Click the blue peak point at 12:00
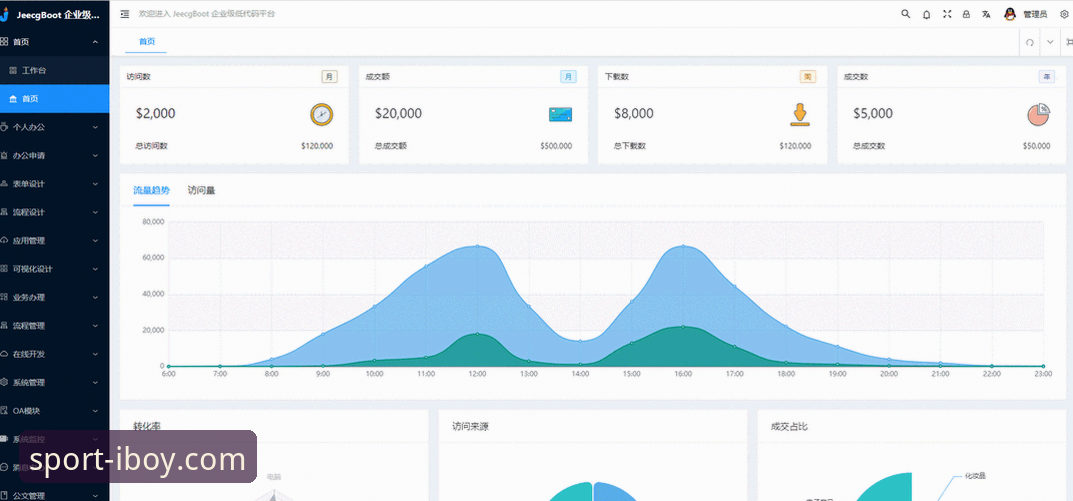 pyautogui.click(x=477, y=246)
